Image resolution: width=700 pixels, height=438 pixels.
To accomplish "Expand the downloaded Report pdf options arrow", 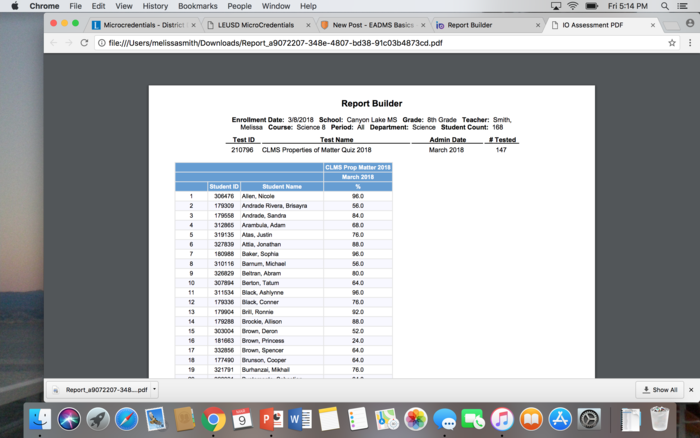I will coord(154,389).
